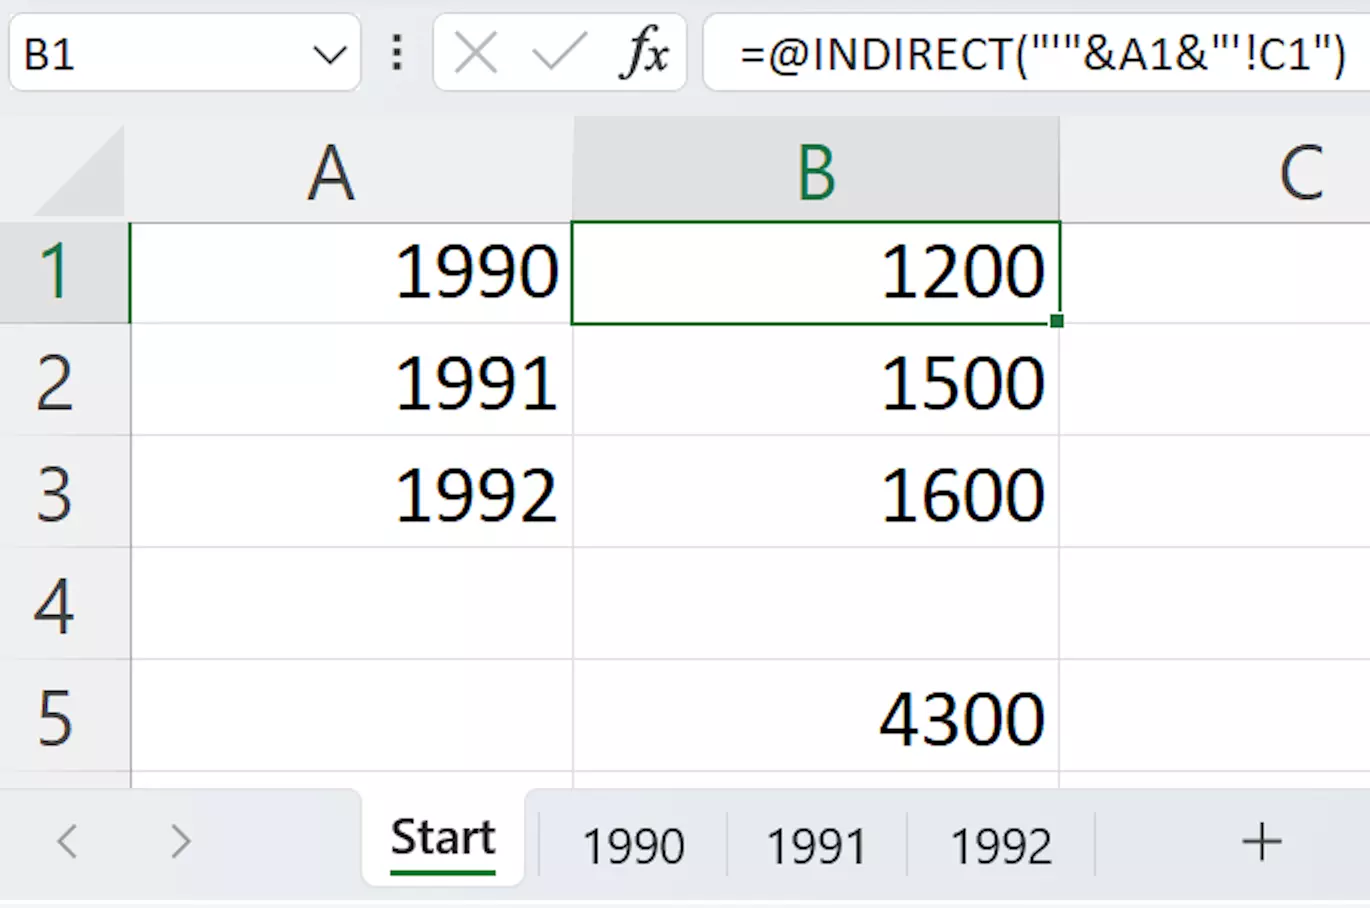The image size is (1370, 908).
Task: Select row 2 header
Action: (65, 379)
